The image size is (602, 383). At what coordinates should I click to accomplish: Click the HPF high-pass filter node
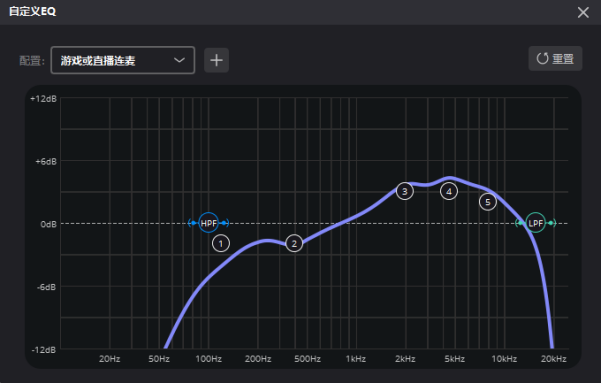[x=208, y=223]
